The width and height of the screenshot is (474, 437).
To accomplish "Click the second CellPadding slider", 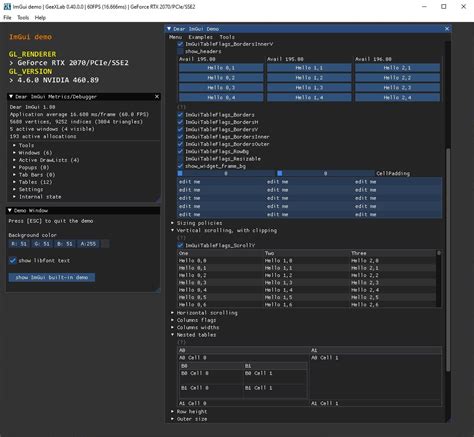I will tap(326, 173).
